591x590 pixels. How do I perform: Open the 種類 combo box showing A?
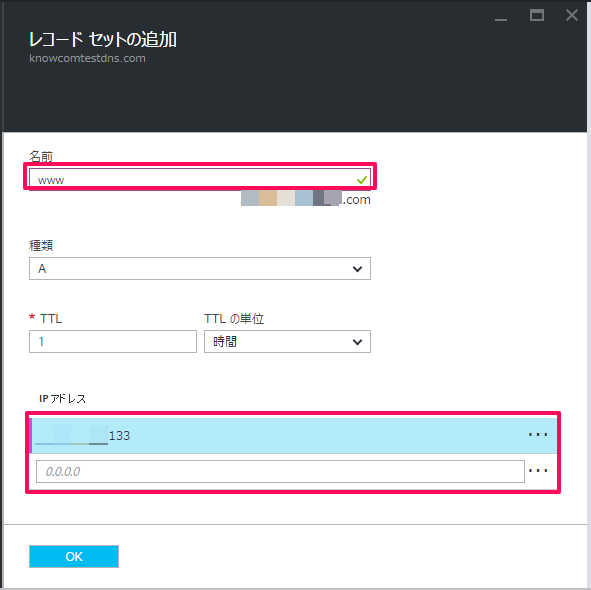pos(200,268)
